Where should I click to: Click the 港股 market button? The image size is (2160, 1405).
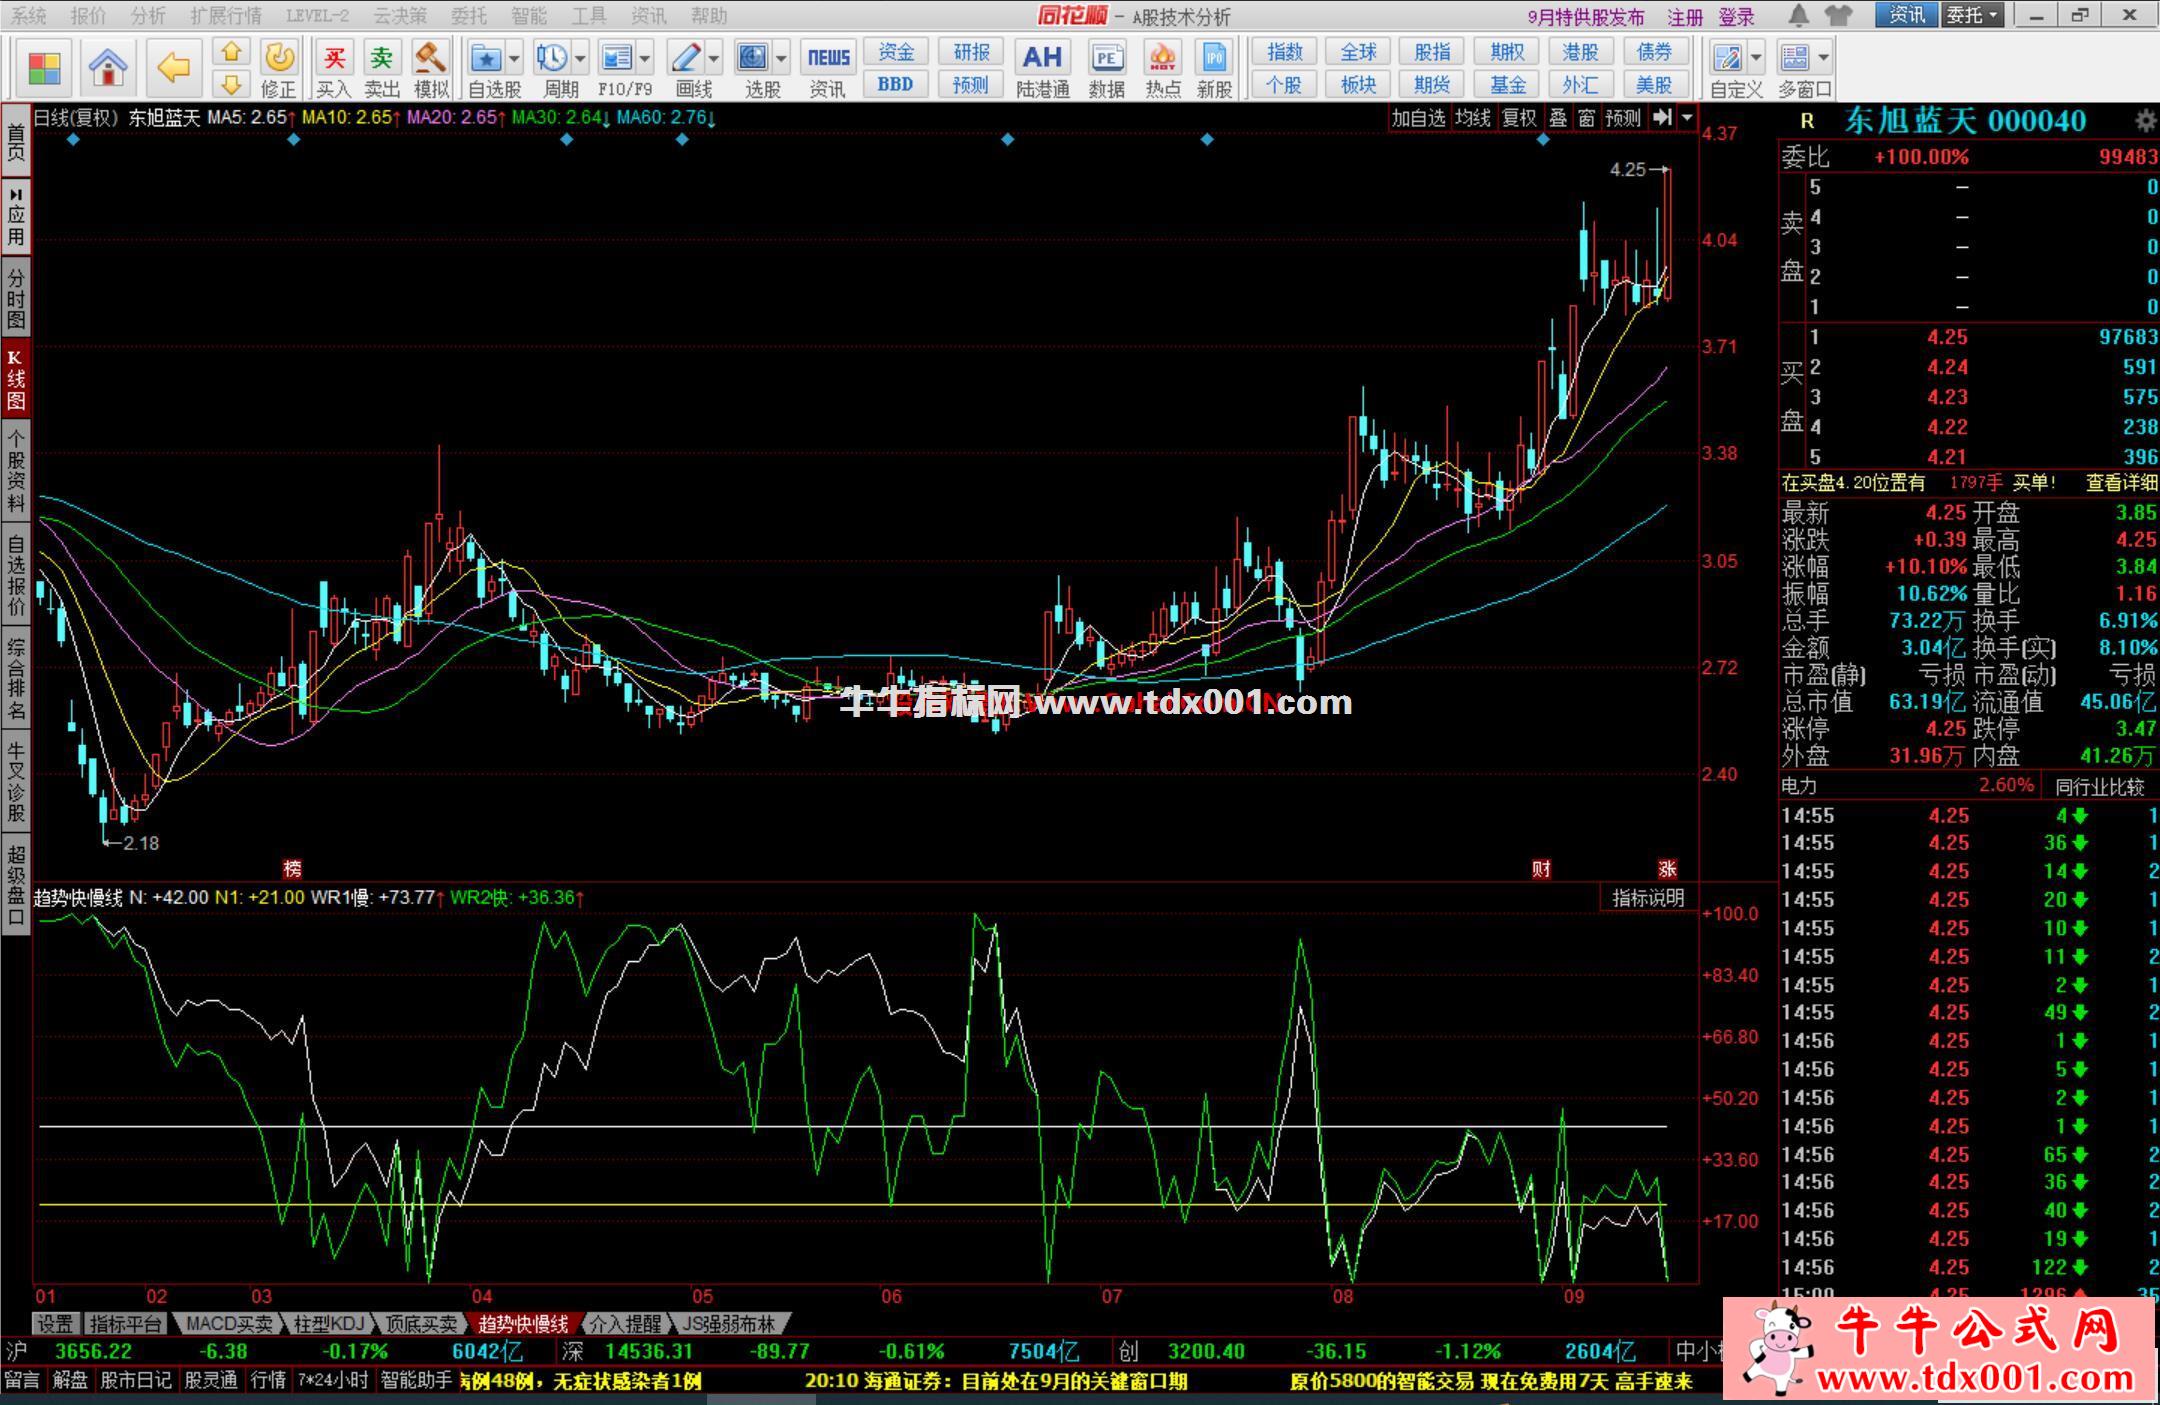coord(1580,52)
